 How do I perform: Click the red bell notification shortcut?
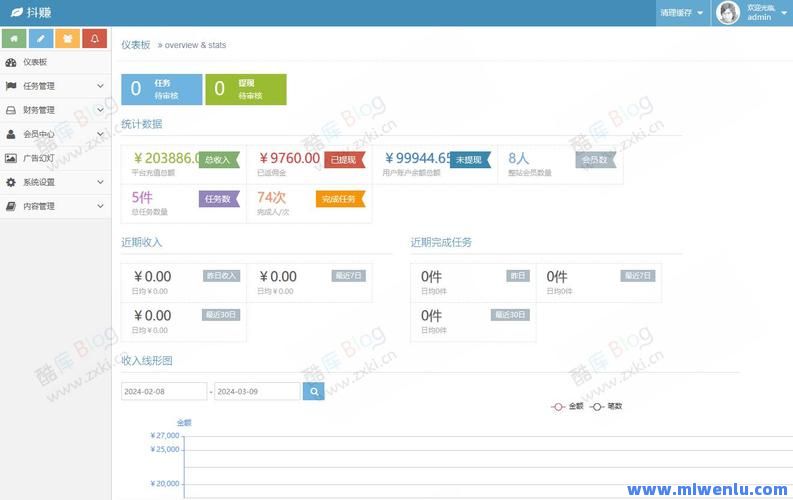tap(95, 38)
